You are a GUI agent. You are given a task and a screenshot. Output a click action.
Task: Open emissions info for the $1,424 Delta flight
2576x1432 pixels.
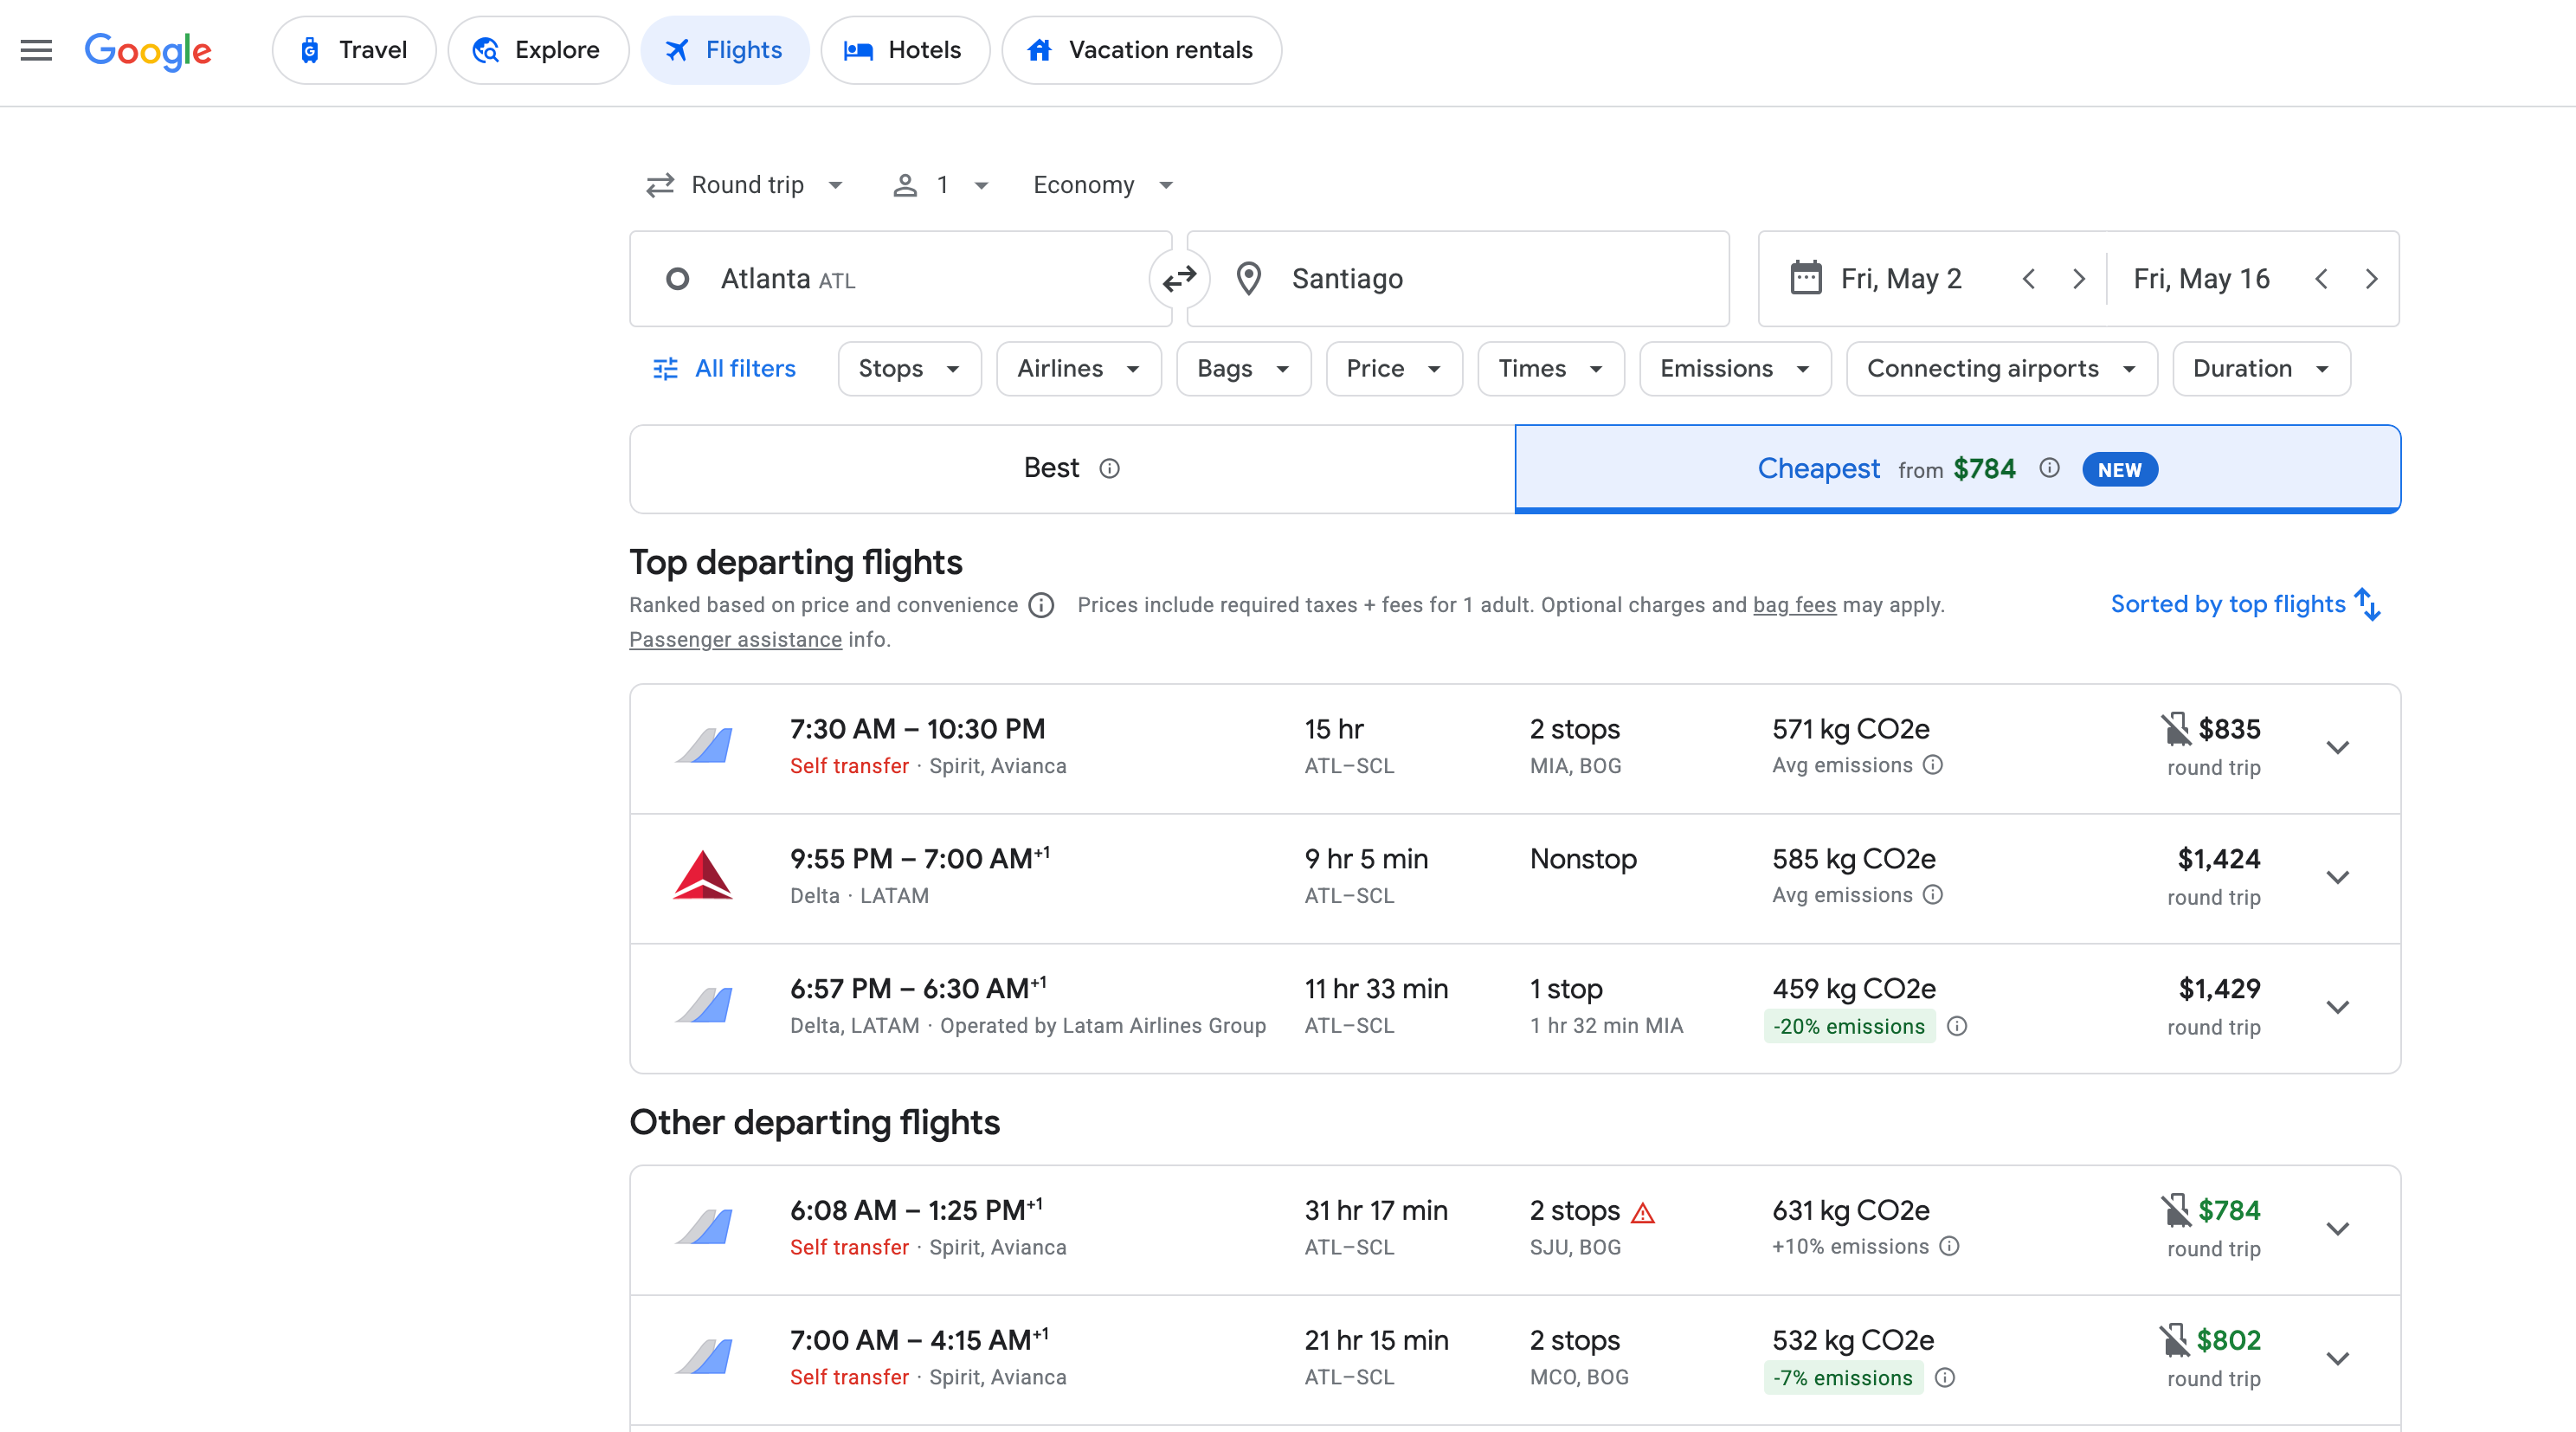point(1933,895)
